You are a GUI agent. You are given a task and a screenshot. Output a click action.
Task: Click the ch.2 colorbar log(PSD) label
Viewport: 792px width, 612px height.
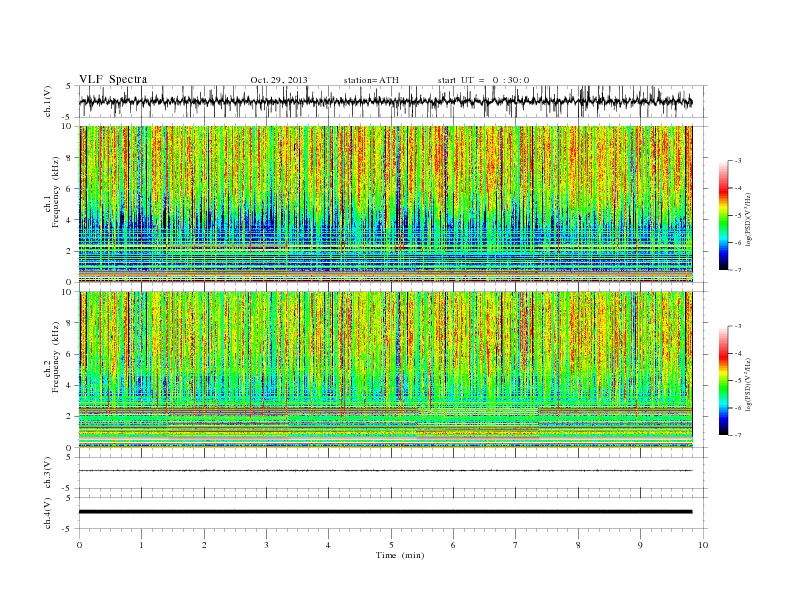748,383
